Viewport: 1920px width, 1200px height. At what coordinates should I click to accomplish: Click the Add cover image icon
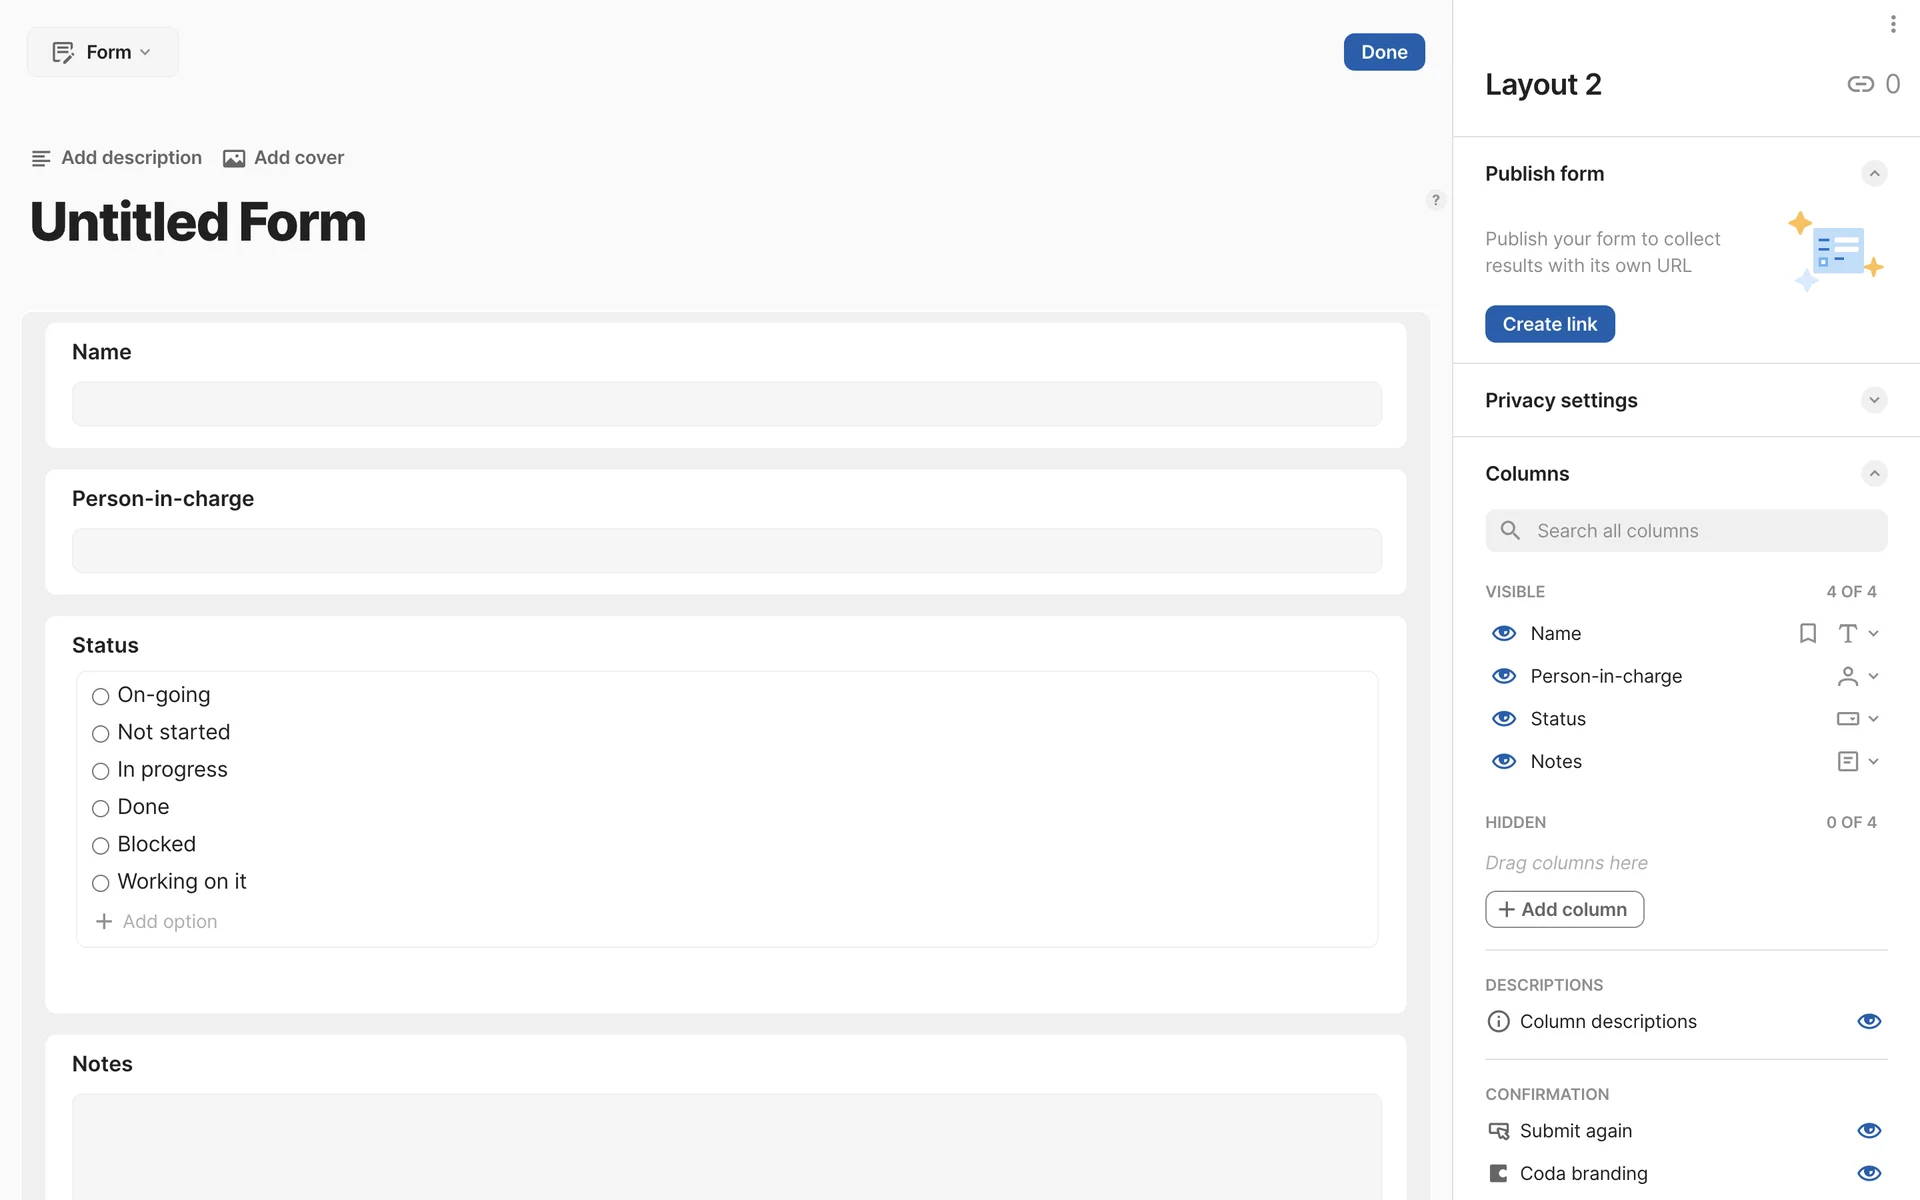[234, 158]
